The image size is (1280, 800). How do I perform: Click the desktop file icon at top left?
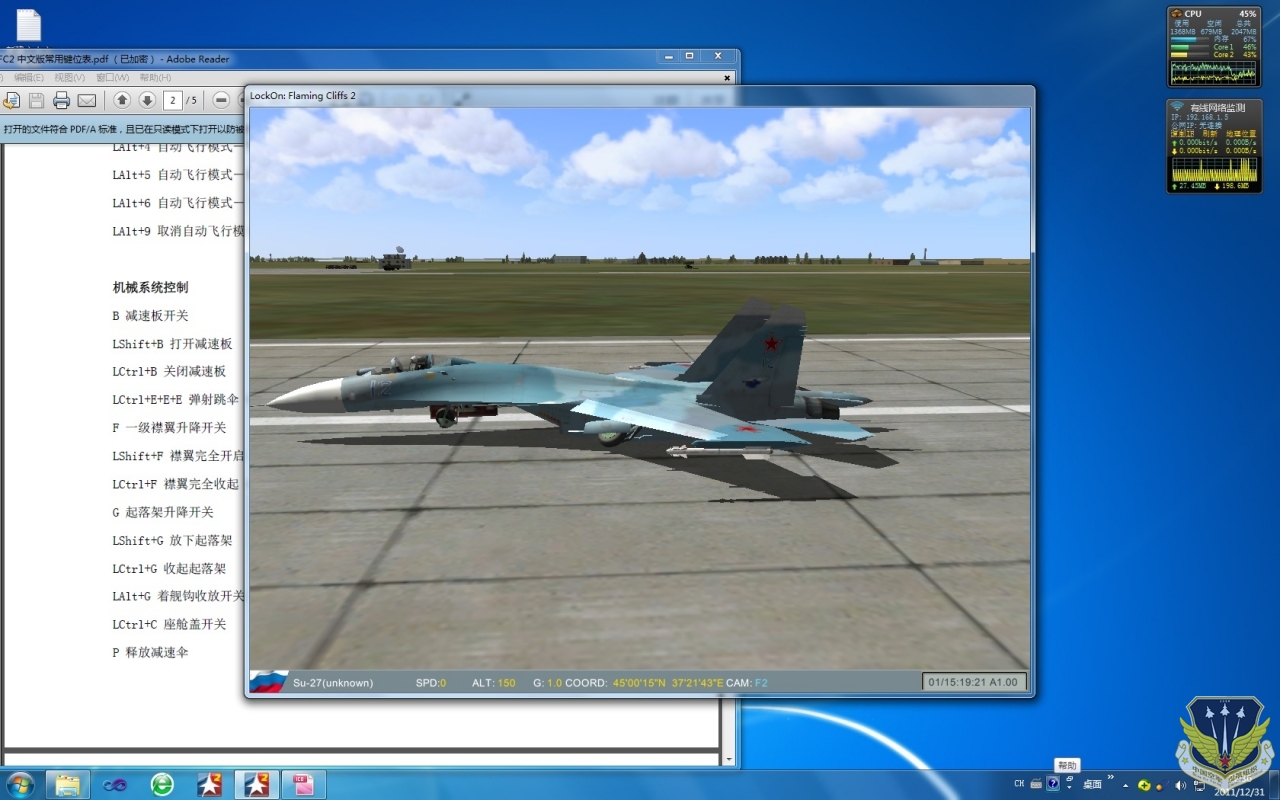(x=28, y=28)
